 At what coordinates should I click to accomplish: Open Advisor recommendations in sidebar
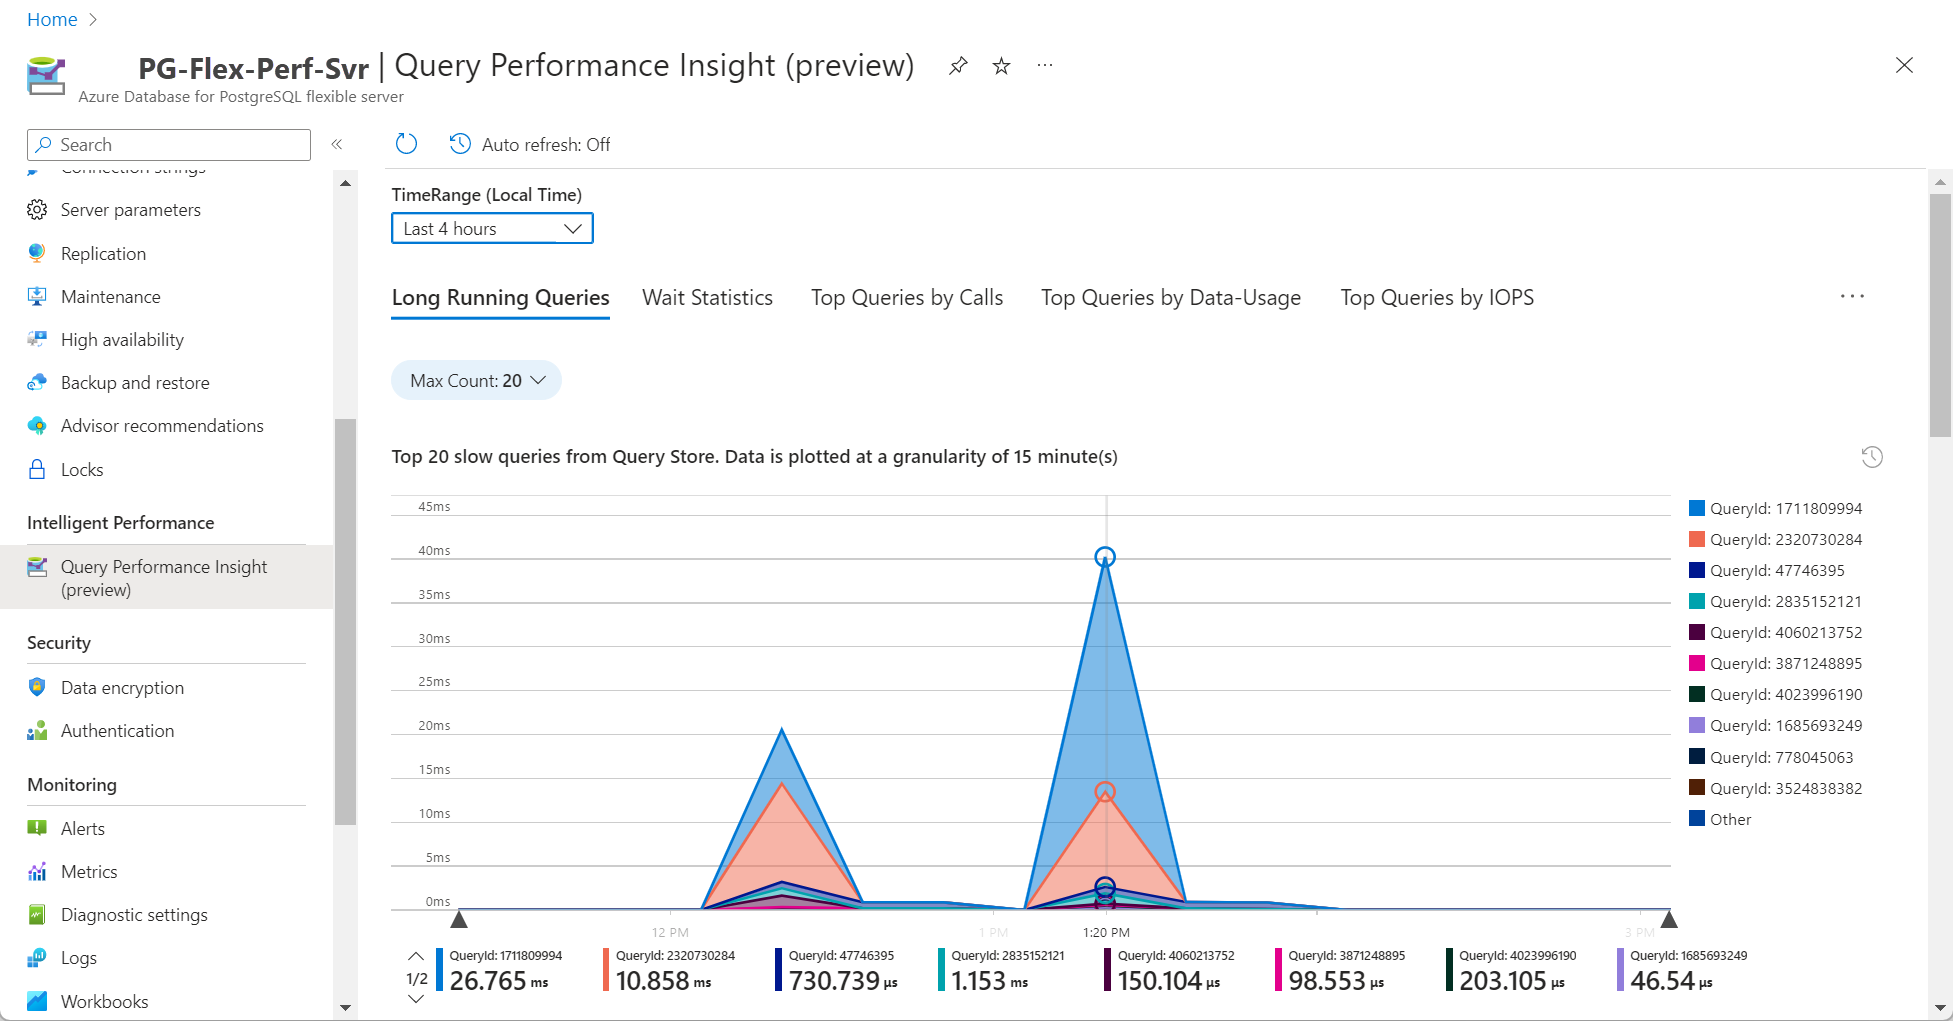coord(162,426)
